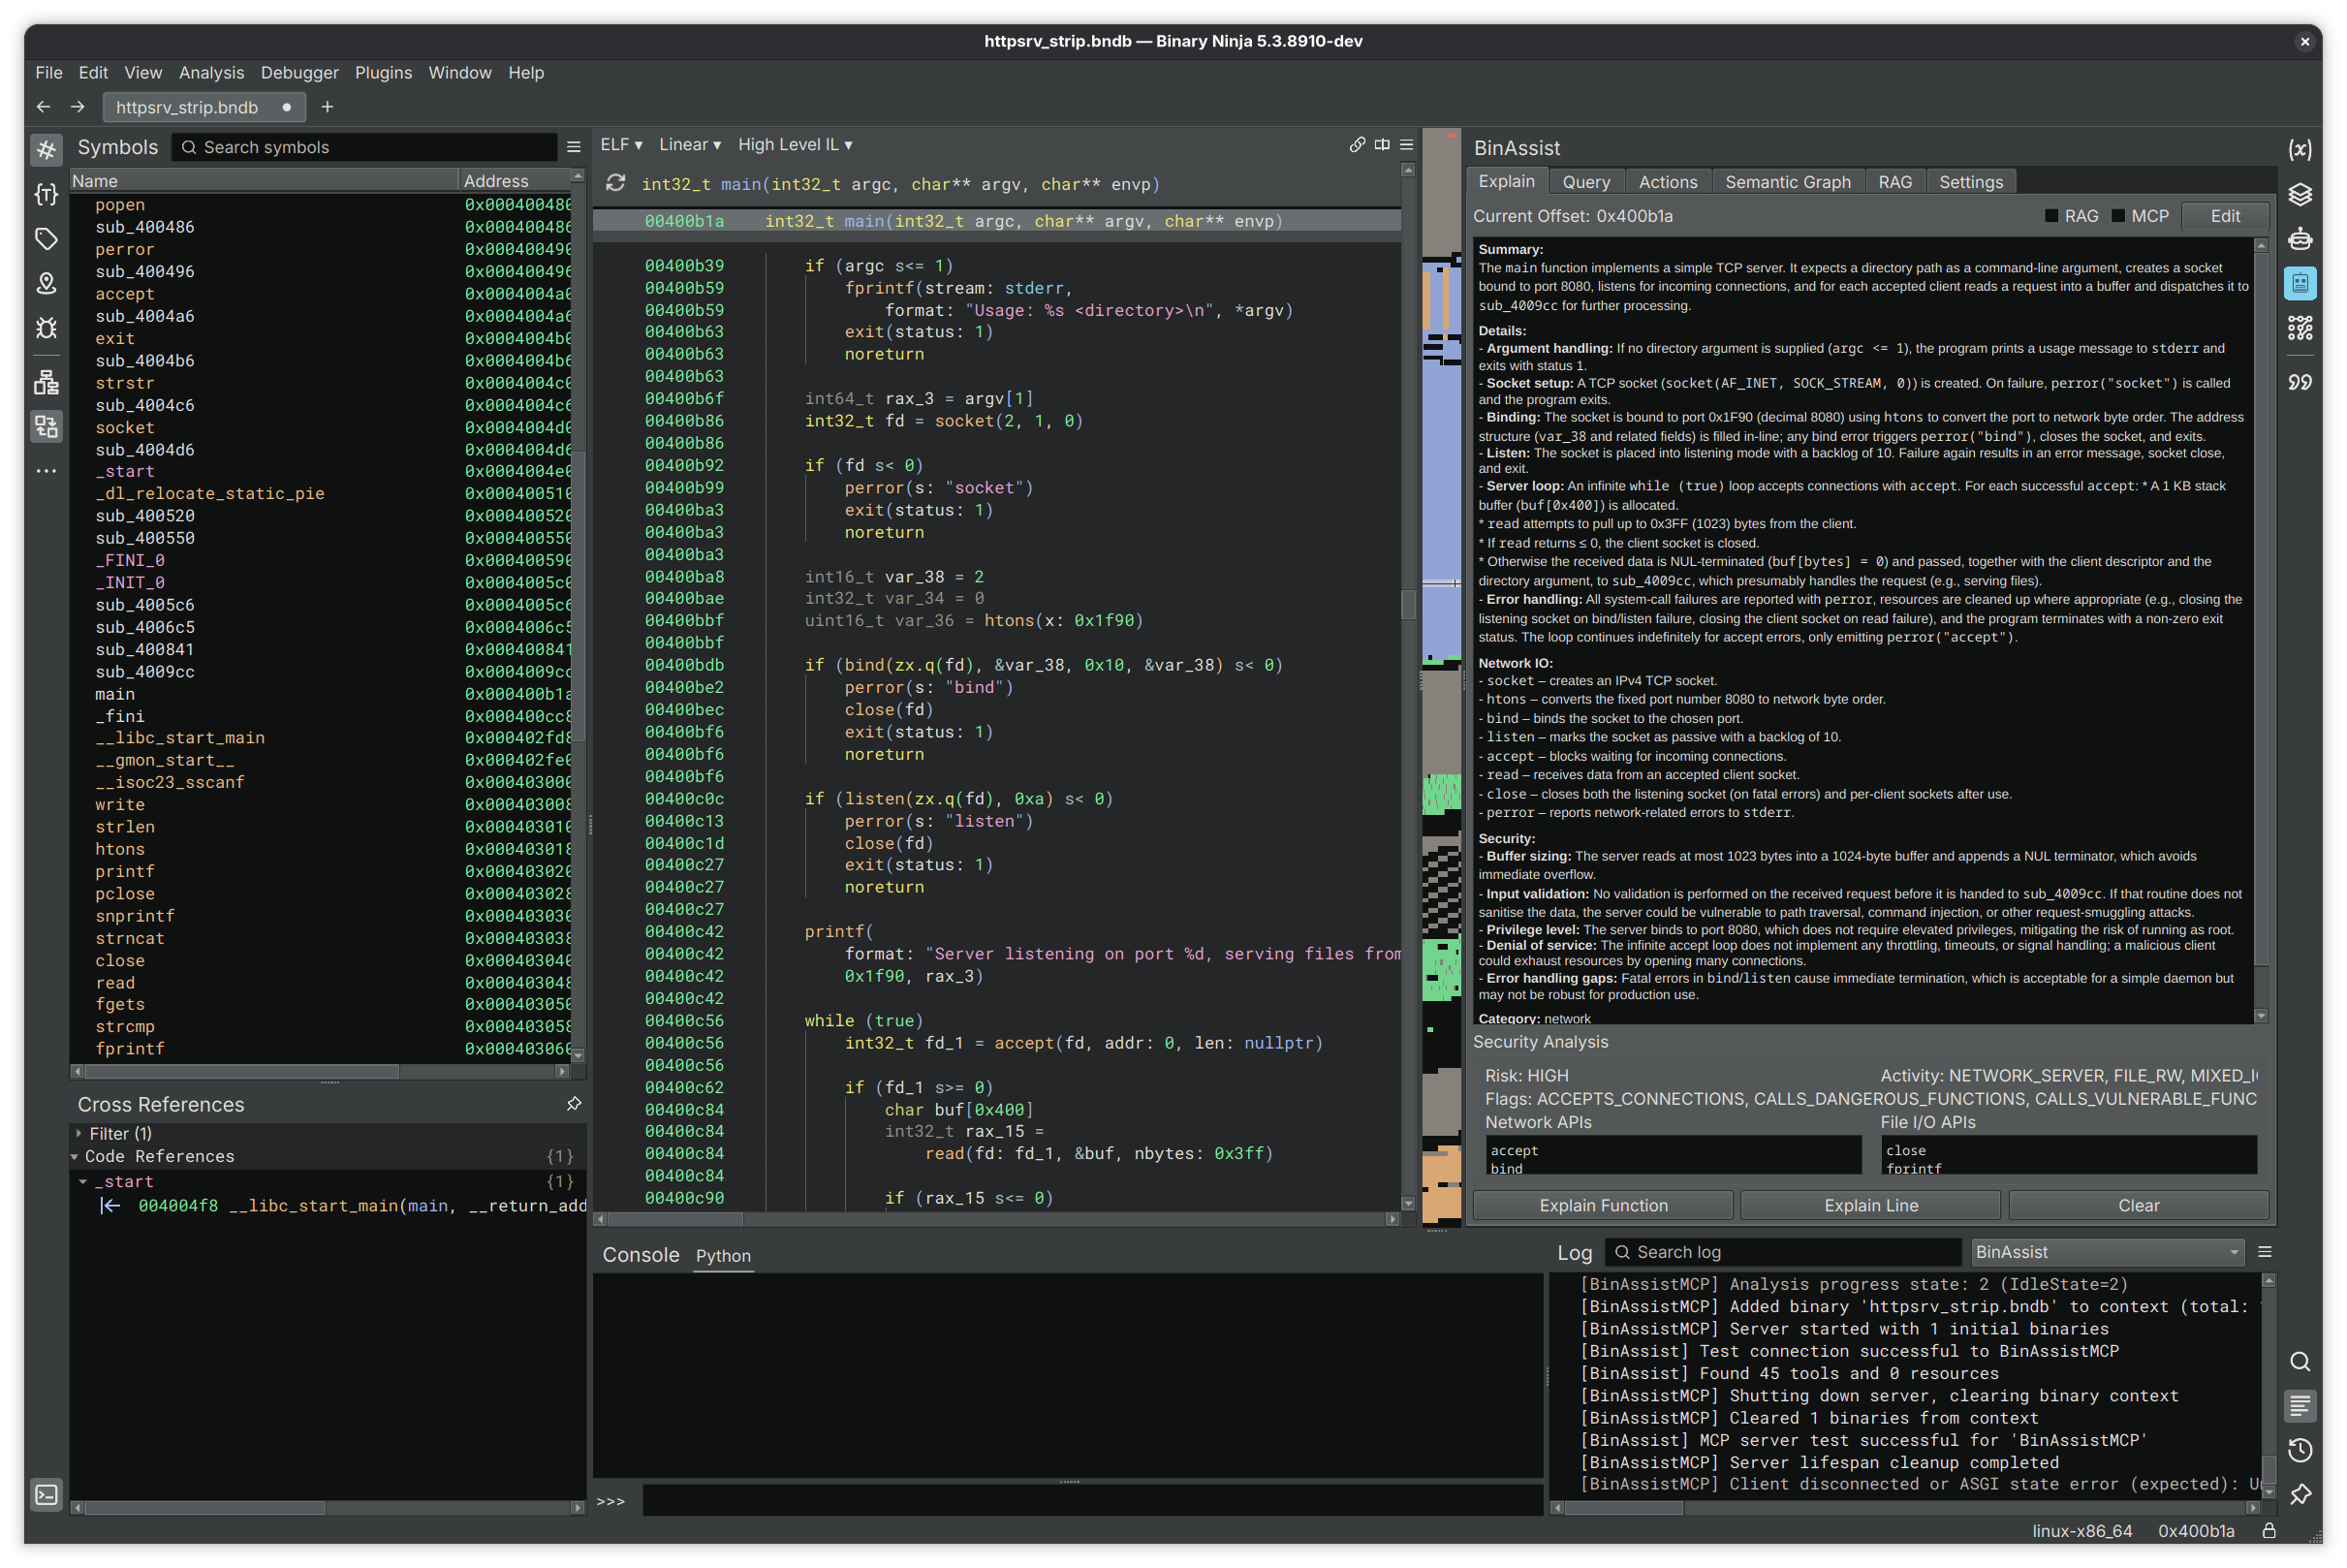Image resolution: width=2347 pixels, height=1568 pixels.
Task: Select the Tags panel icon in the sidebar
Action: click(x=46, y=240)
